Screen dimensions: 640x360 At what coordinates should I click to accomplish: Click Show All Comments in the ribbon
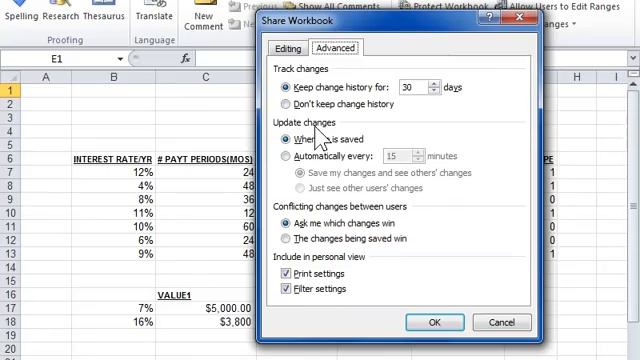point(332,6)
